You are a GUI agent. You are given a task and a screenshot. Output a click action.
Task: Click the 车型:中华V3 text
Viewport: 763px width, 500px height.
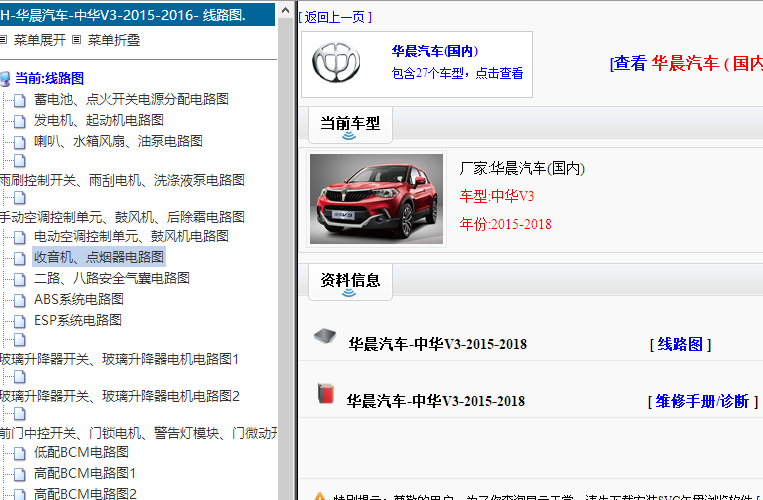coord(497,196)
